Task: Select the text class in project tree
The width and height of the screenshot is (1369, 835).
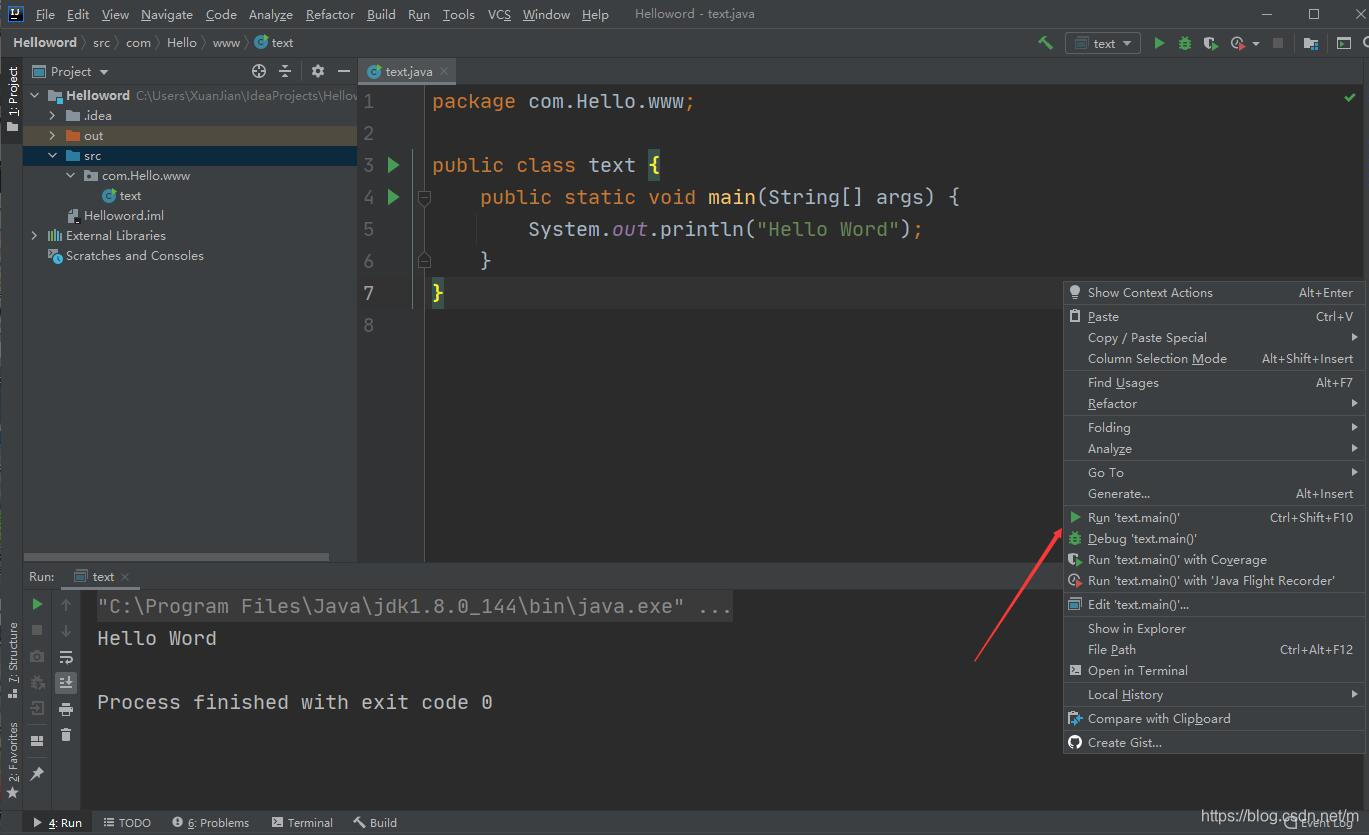Action: [121, 195]
